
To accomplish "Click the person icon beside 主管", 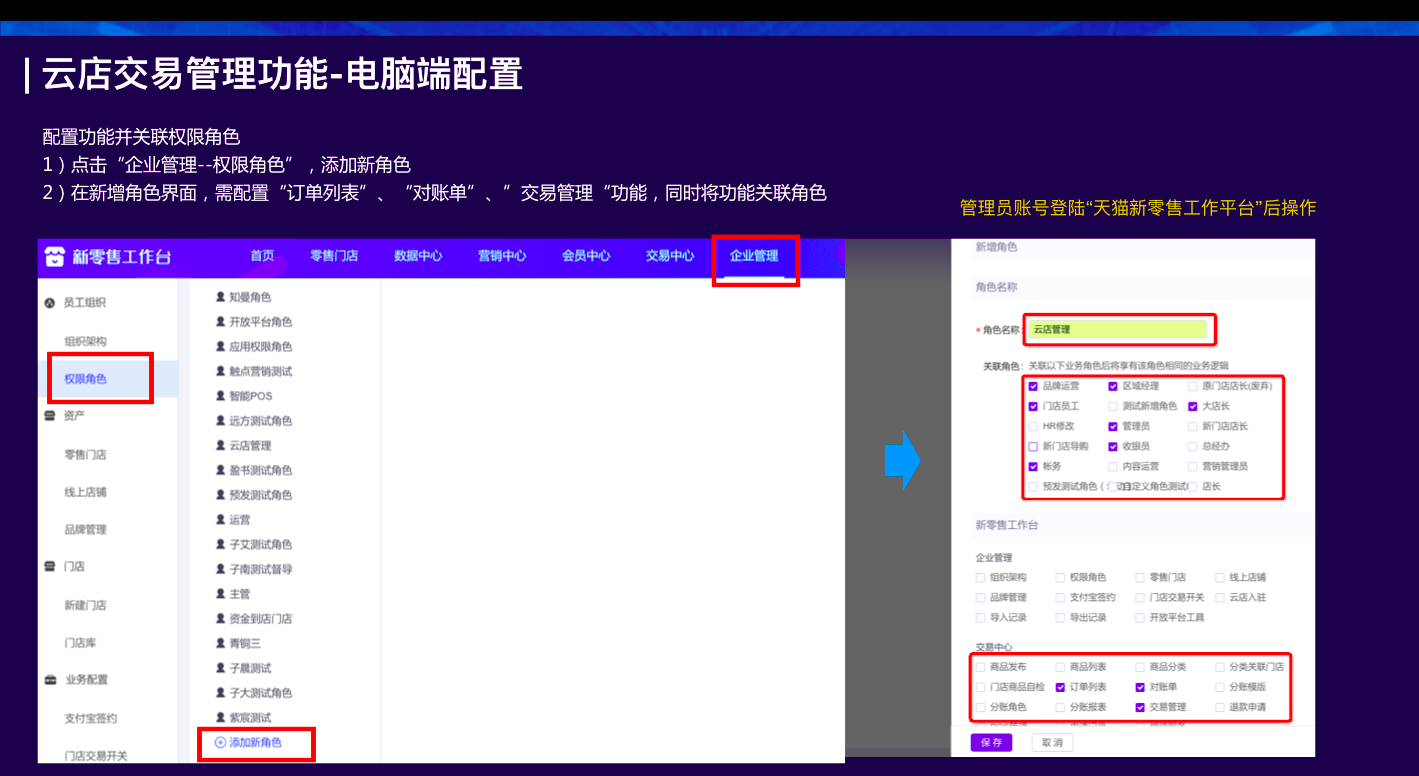I will (221, 594).
